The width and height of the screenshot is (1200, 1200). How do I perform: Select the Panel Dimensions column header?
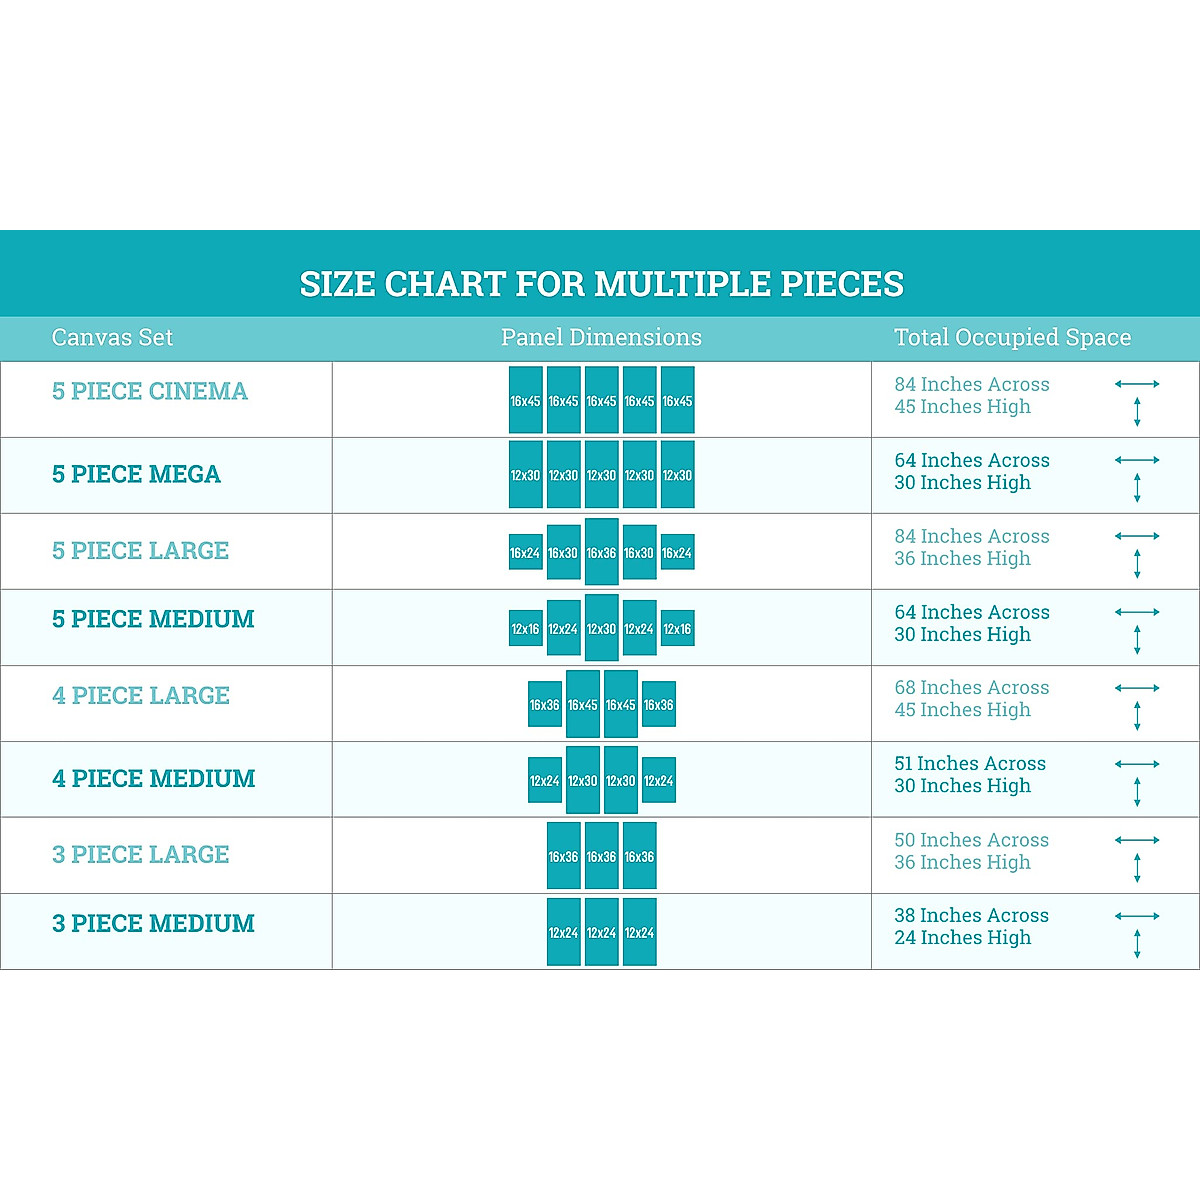[601, 338]
